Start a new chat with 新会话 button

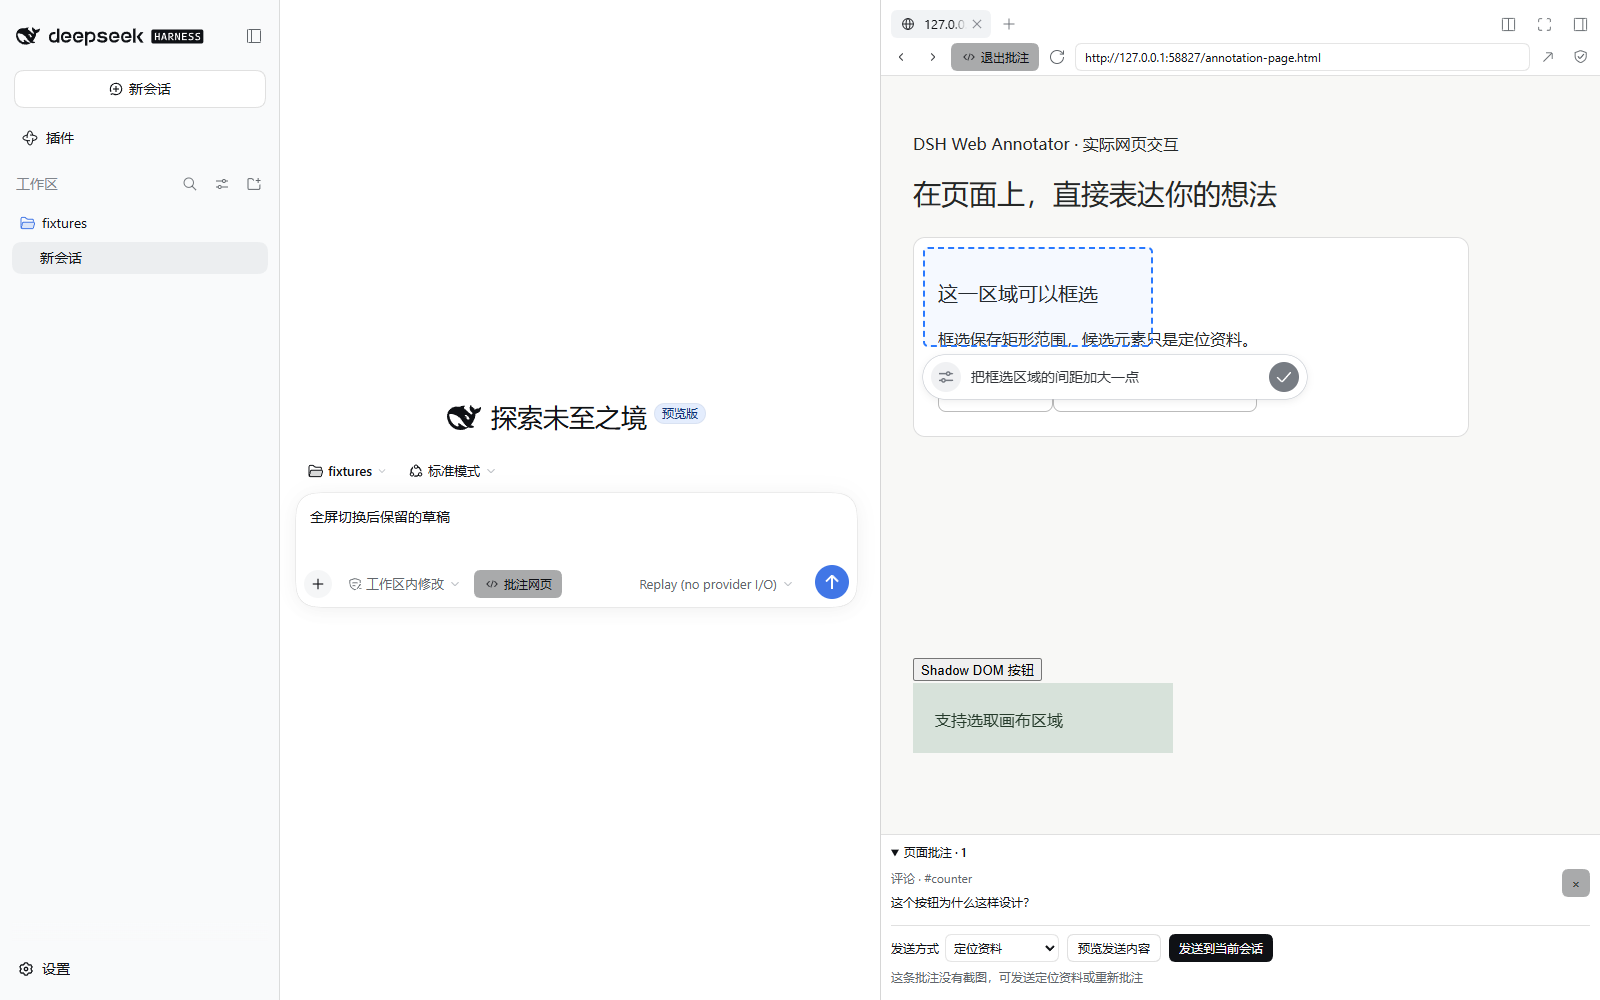(140, 89)
